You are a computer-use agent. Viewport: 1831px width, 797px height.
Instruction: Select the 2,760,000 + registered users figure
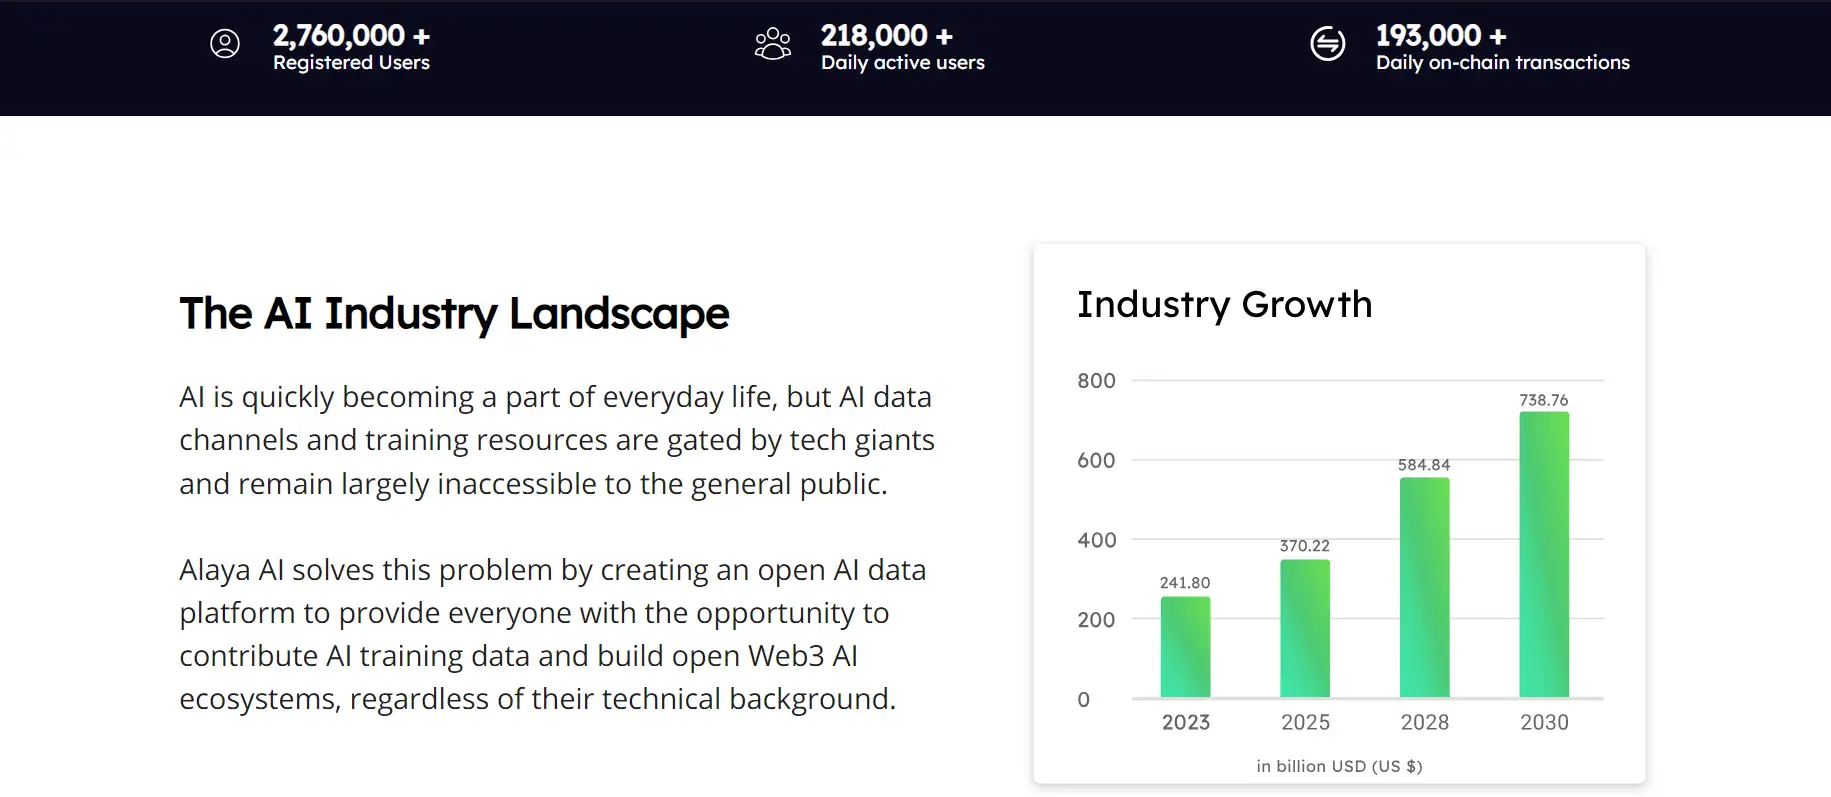[351, 35]
